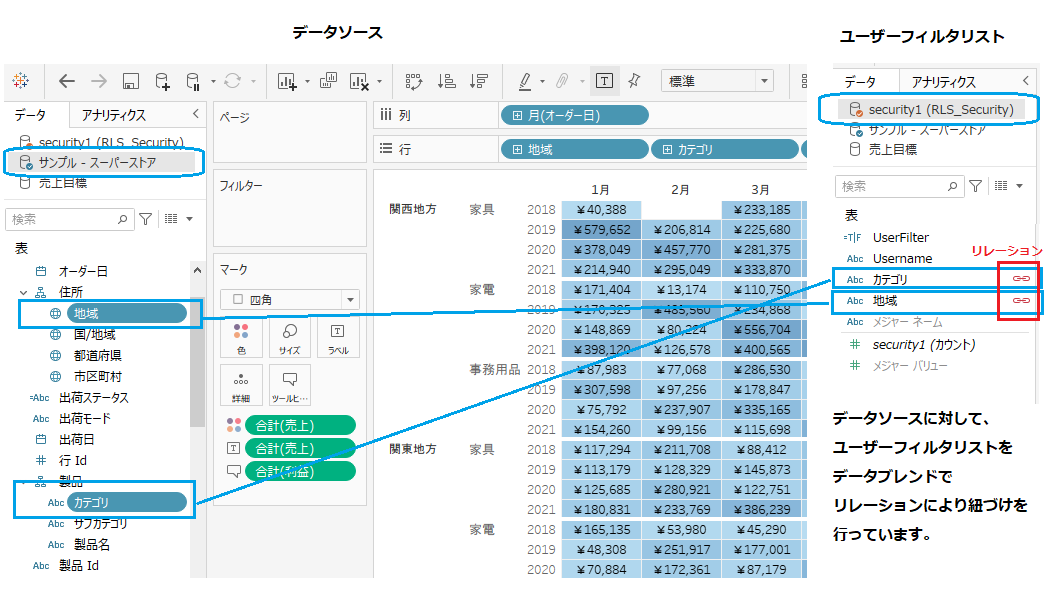Click the back (undo) arrow

(x=67, y=81)
